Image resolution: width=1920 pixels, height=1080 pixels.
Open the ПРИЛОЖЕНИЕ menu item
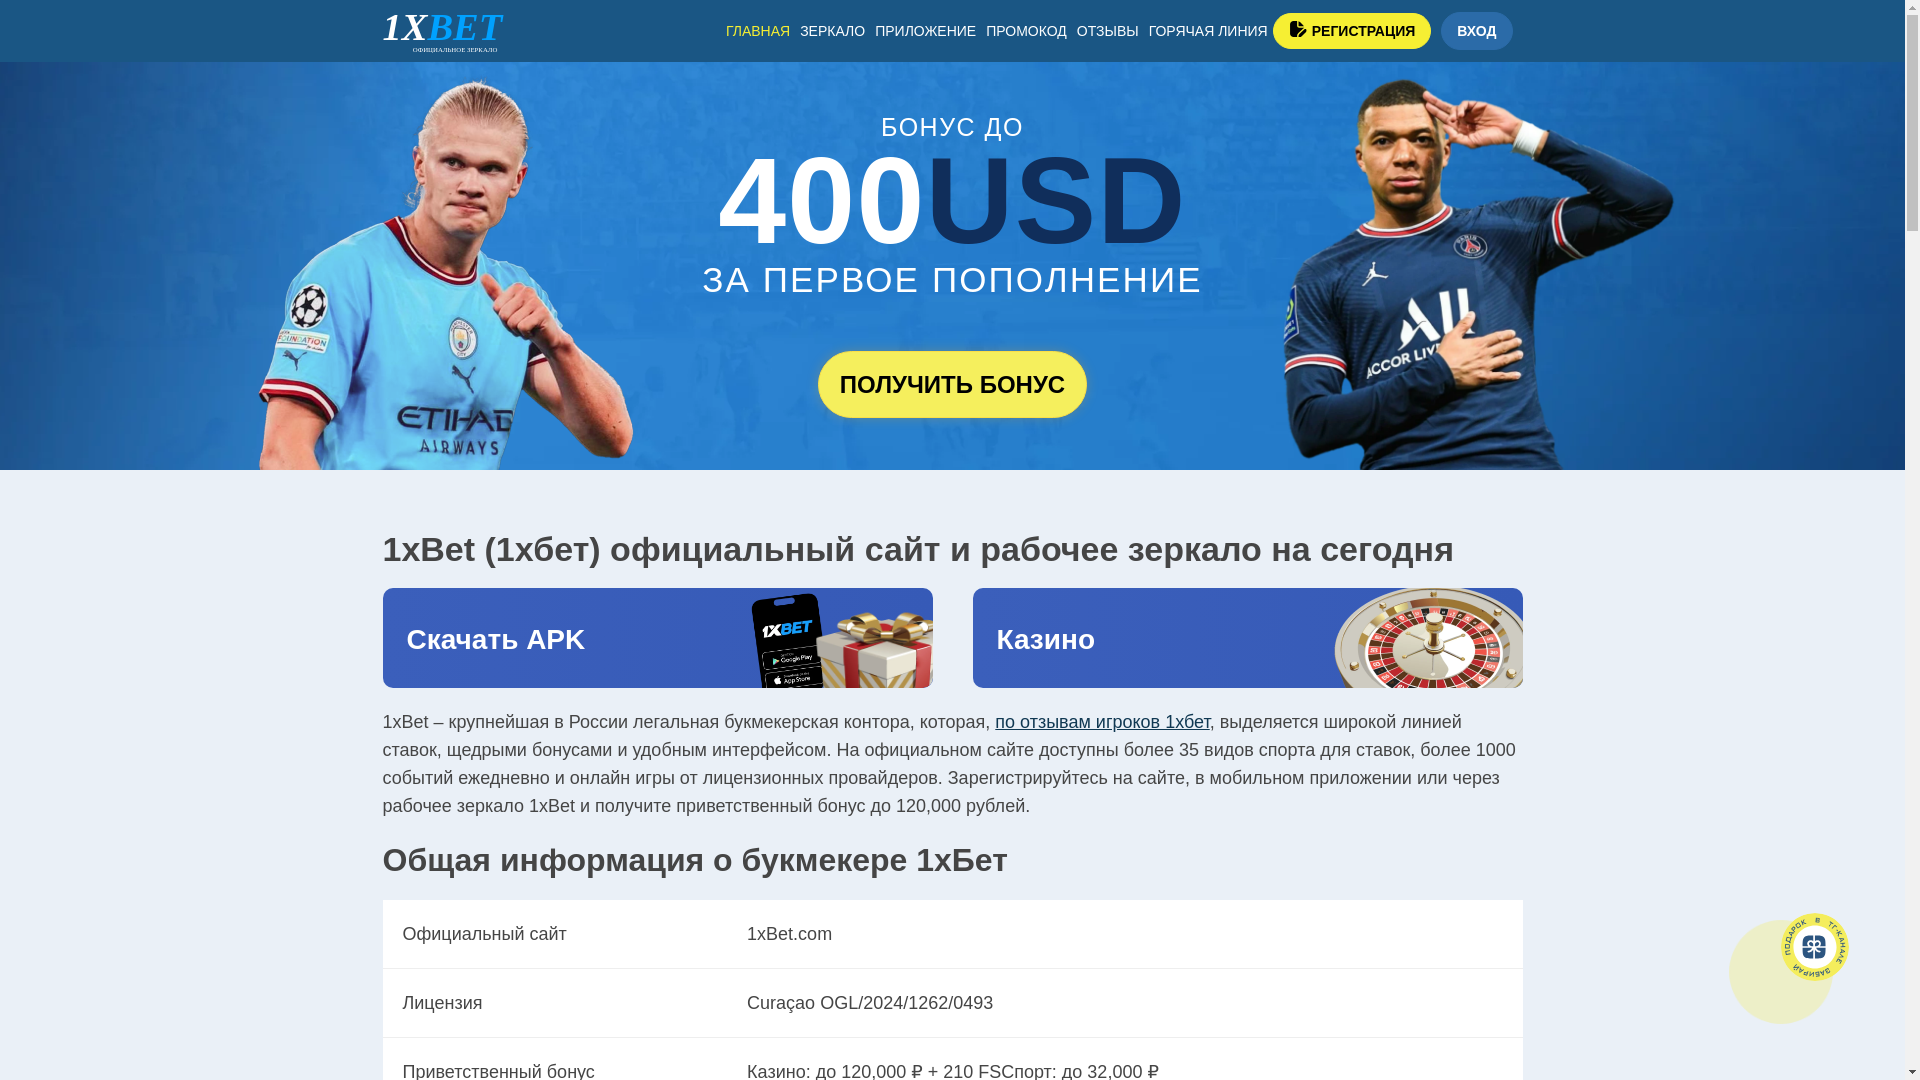pyautogui.click(x=925, y=31)
